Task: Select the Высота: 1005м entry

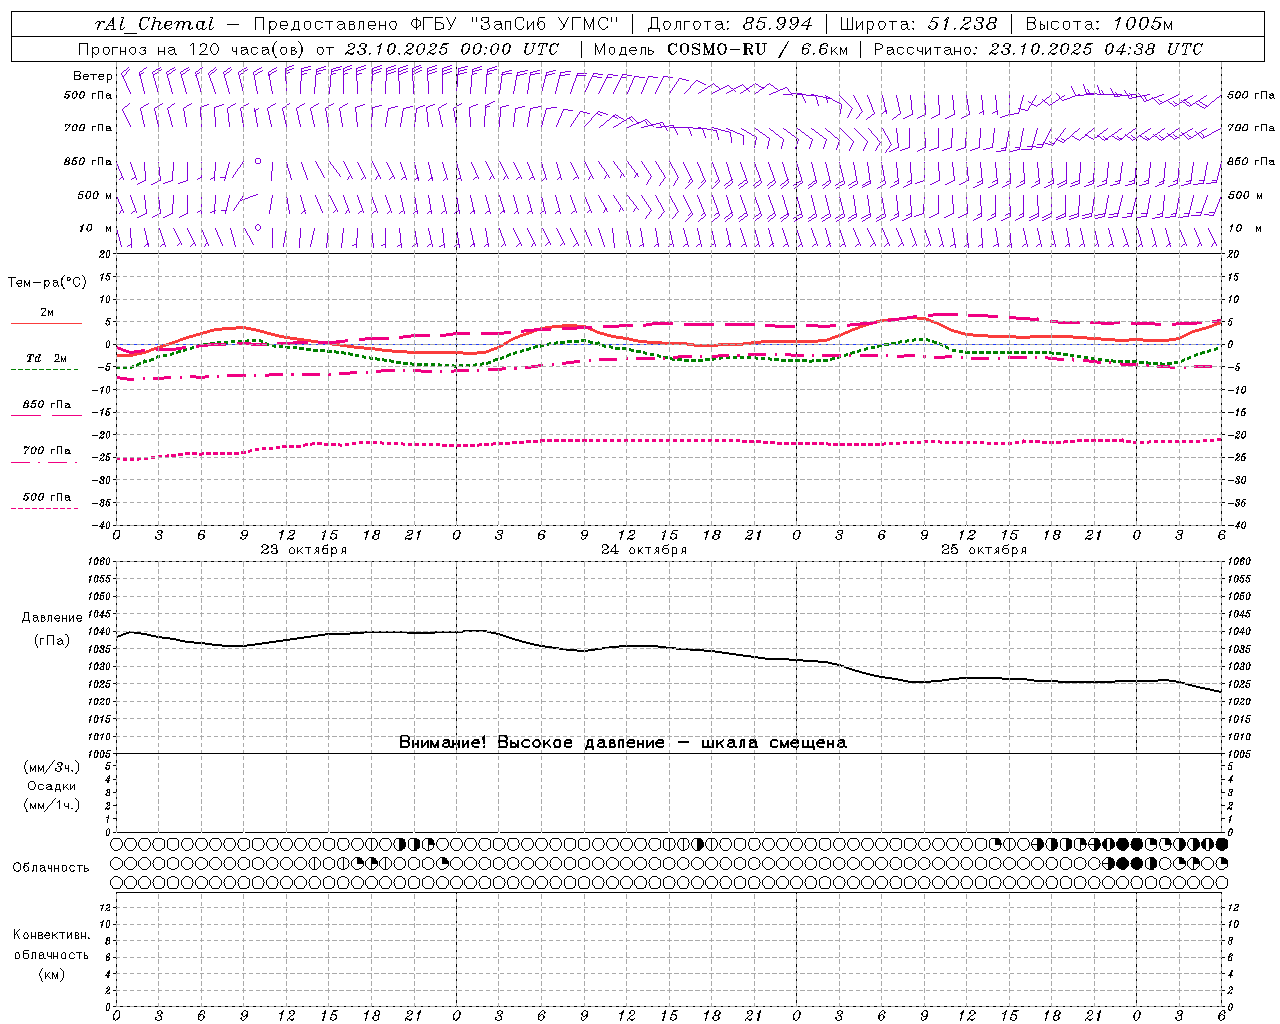Action: [x=1099, y=24]
